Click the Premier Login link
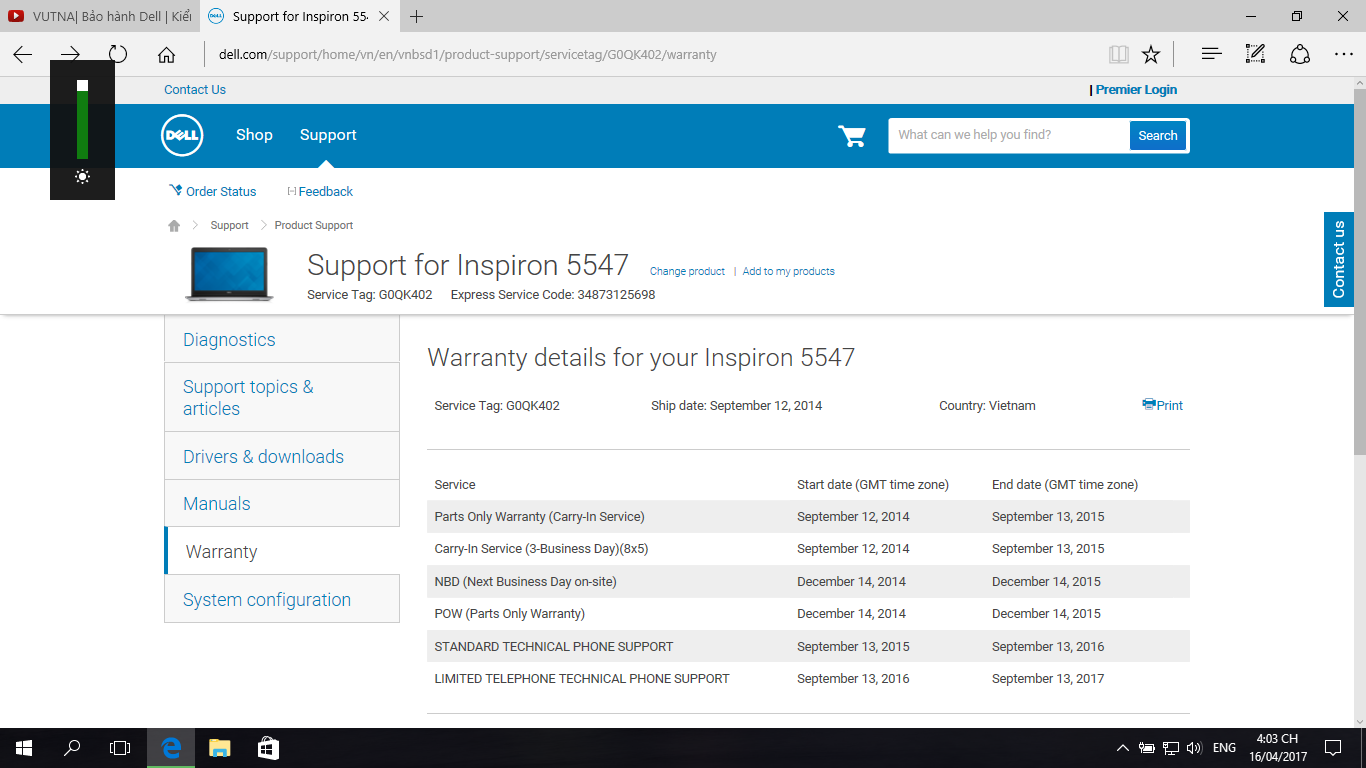Viewport: 1366px width, 768px height. [1136, 90]
